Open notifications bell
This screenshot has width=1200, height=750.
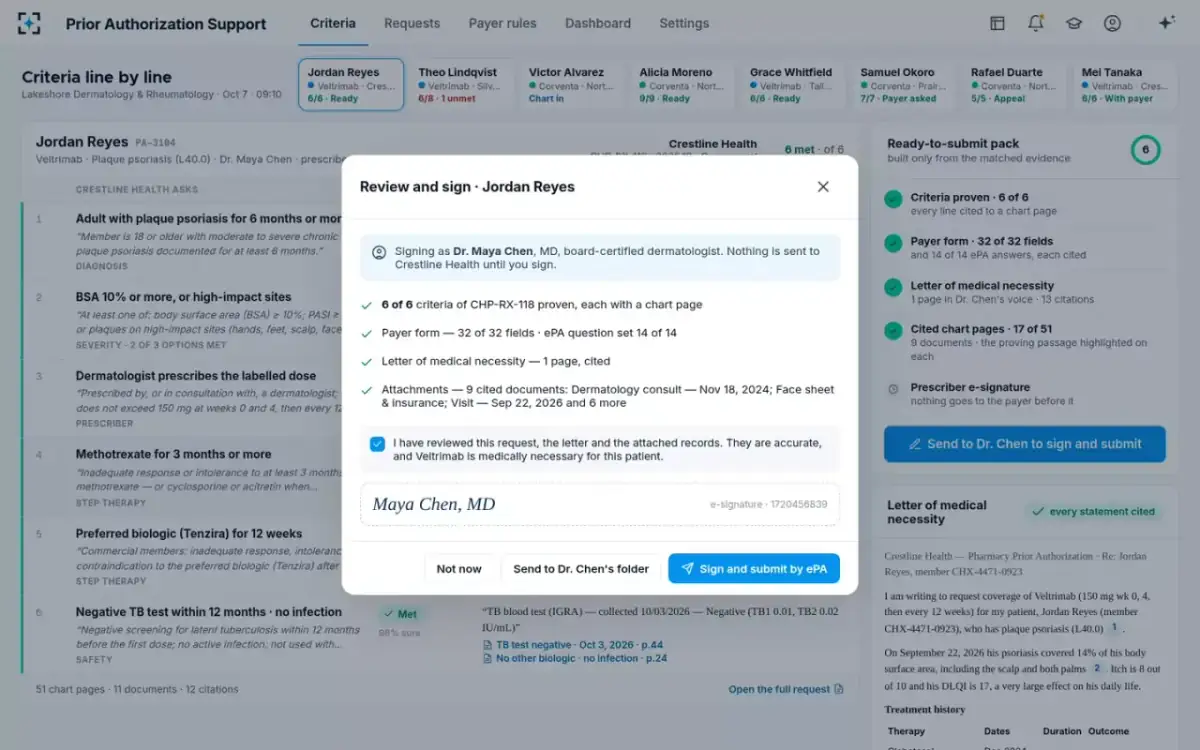click(x=1035, y=23)
